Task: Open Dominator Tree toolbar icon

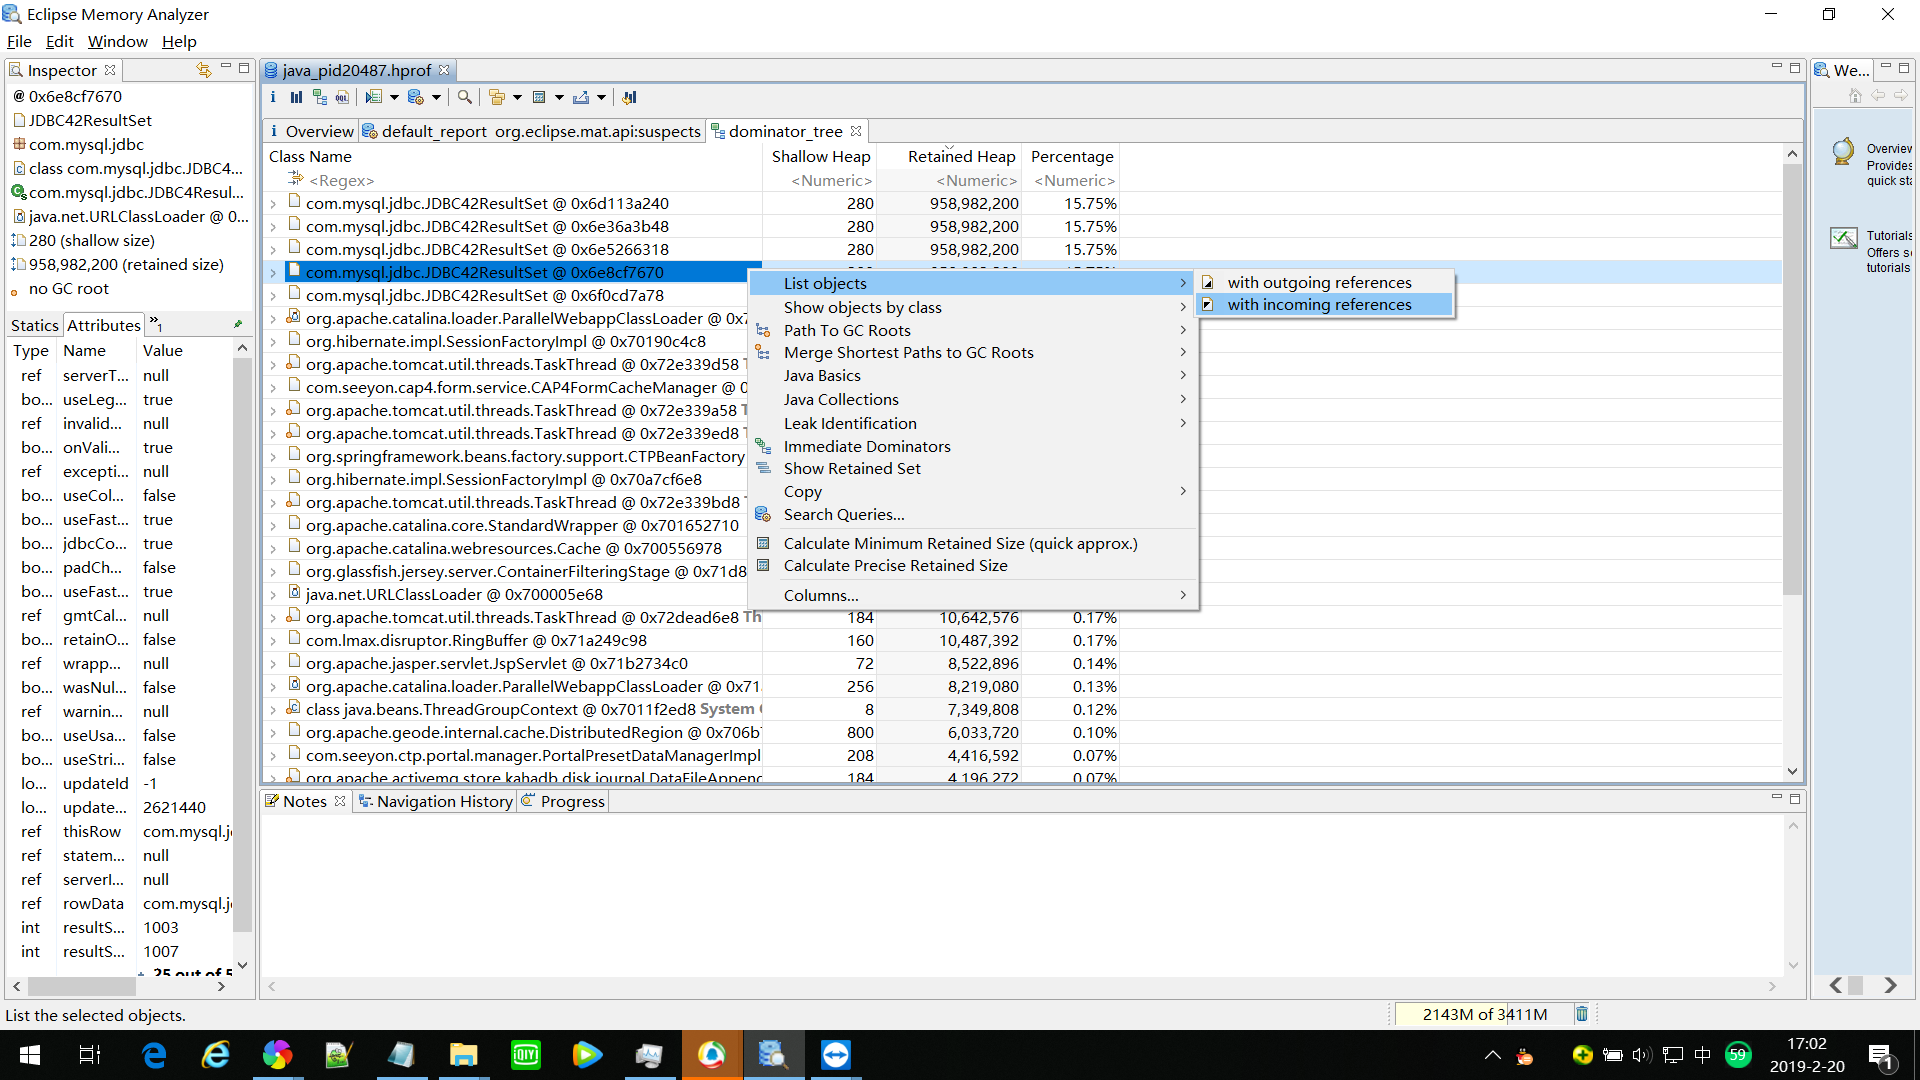Action: point(319,97)
